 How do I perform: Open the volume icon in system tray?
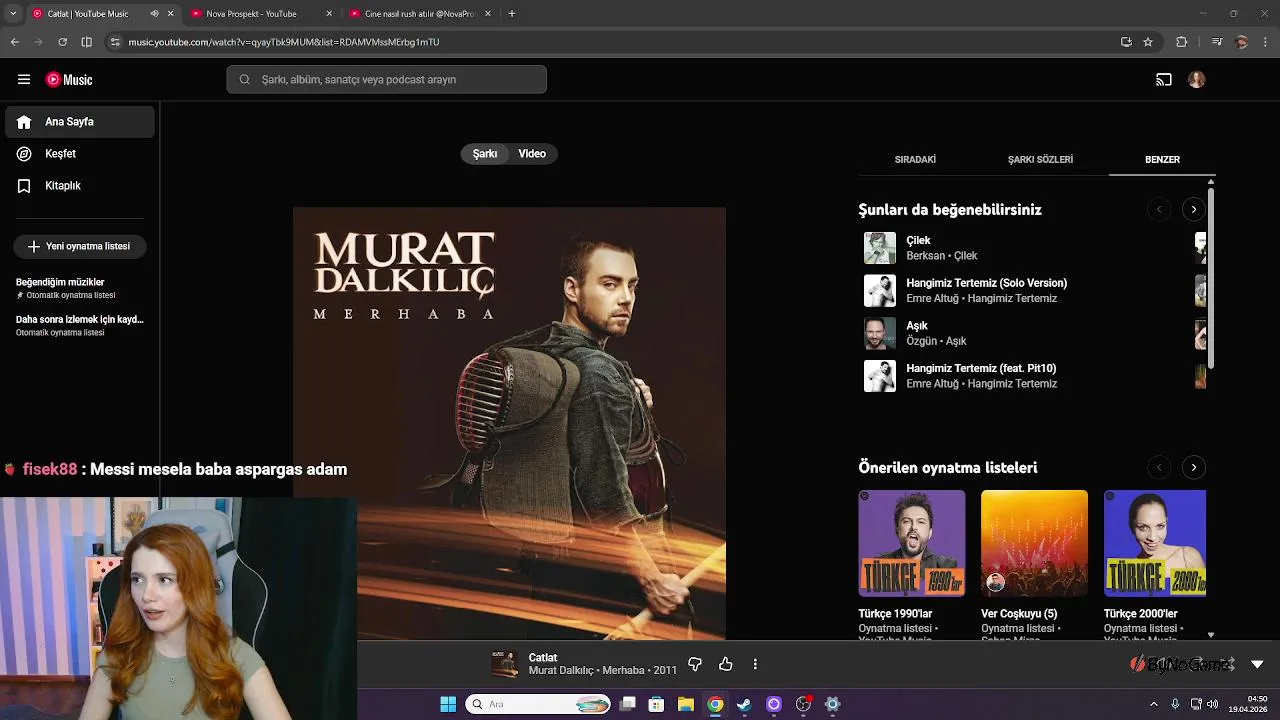point(1212,704)
